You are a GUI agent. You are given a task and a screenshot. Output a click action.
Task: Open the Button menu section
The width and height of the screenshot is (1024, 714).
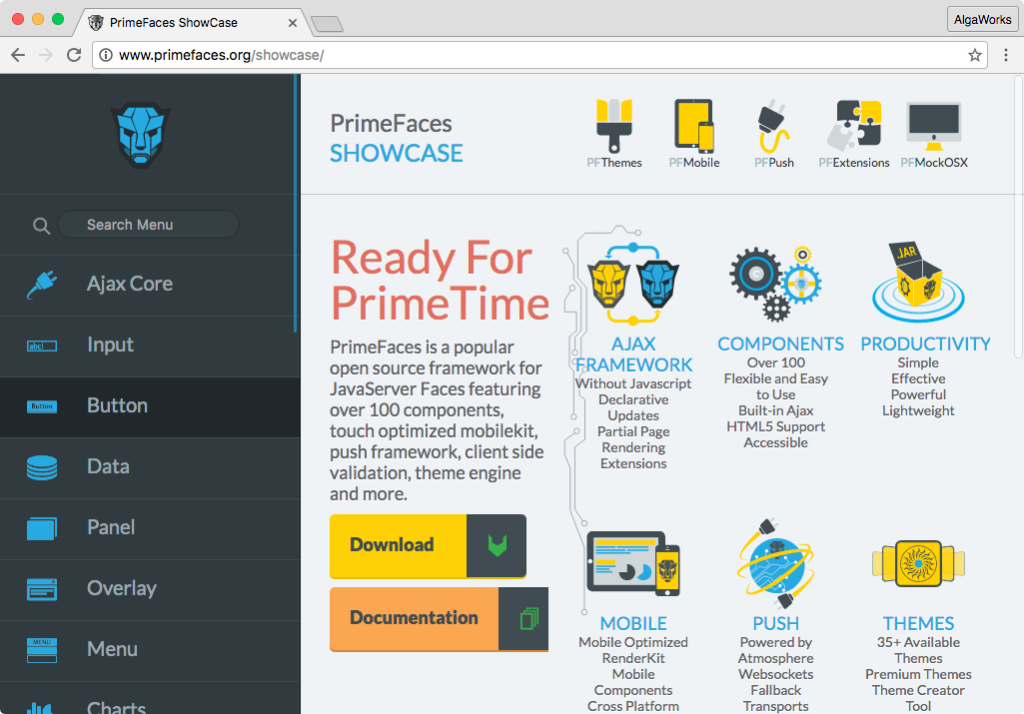[118, 405]
